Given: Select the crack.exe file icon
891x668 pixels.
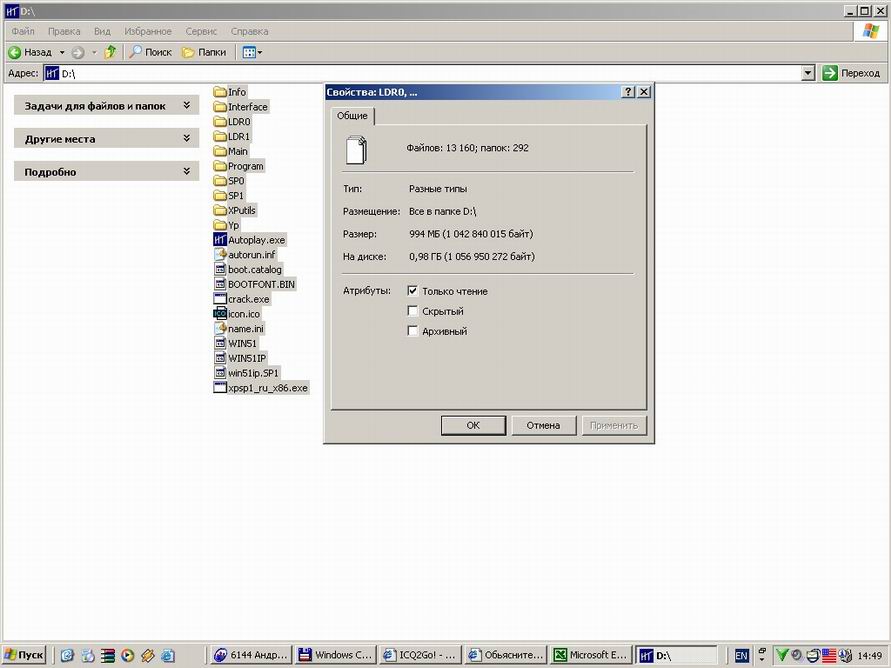Looking at the screenshot, I should coord(220,299).
